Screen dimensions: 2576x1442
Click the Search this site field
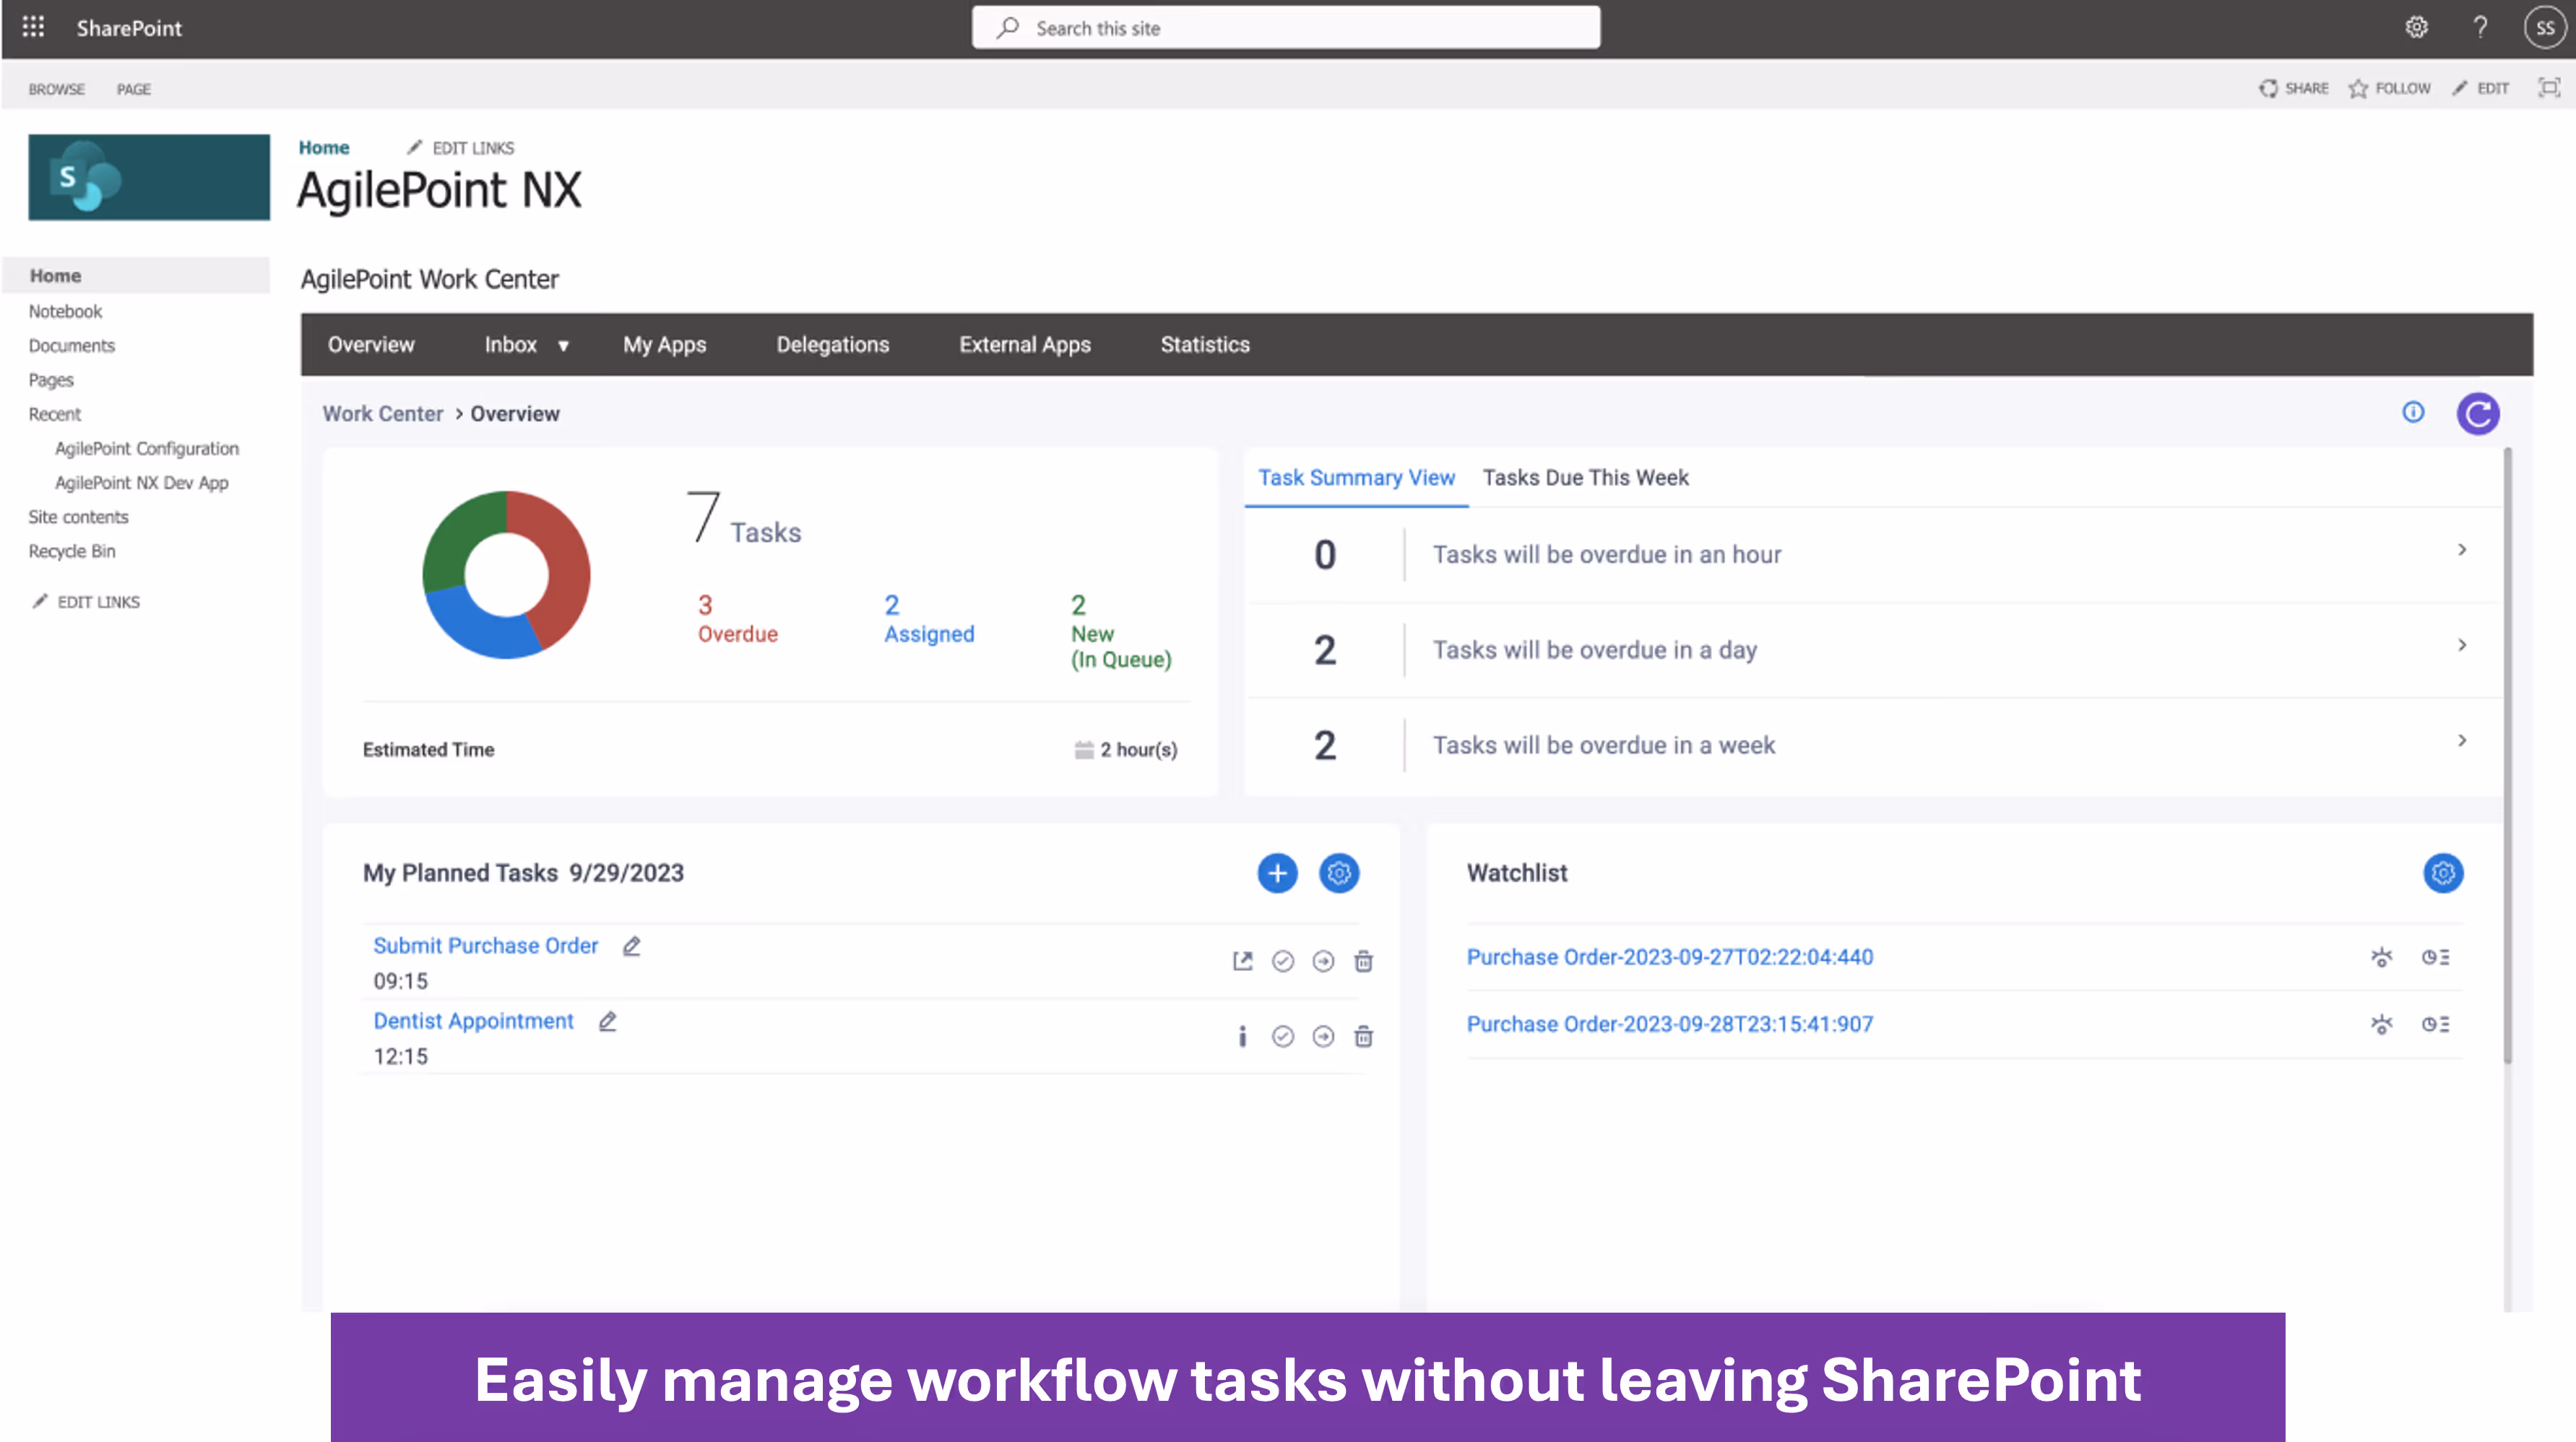pyautogui.click(x=1285, y=28)
